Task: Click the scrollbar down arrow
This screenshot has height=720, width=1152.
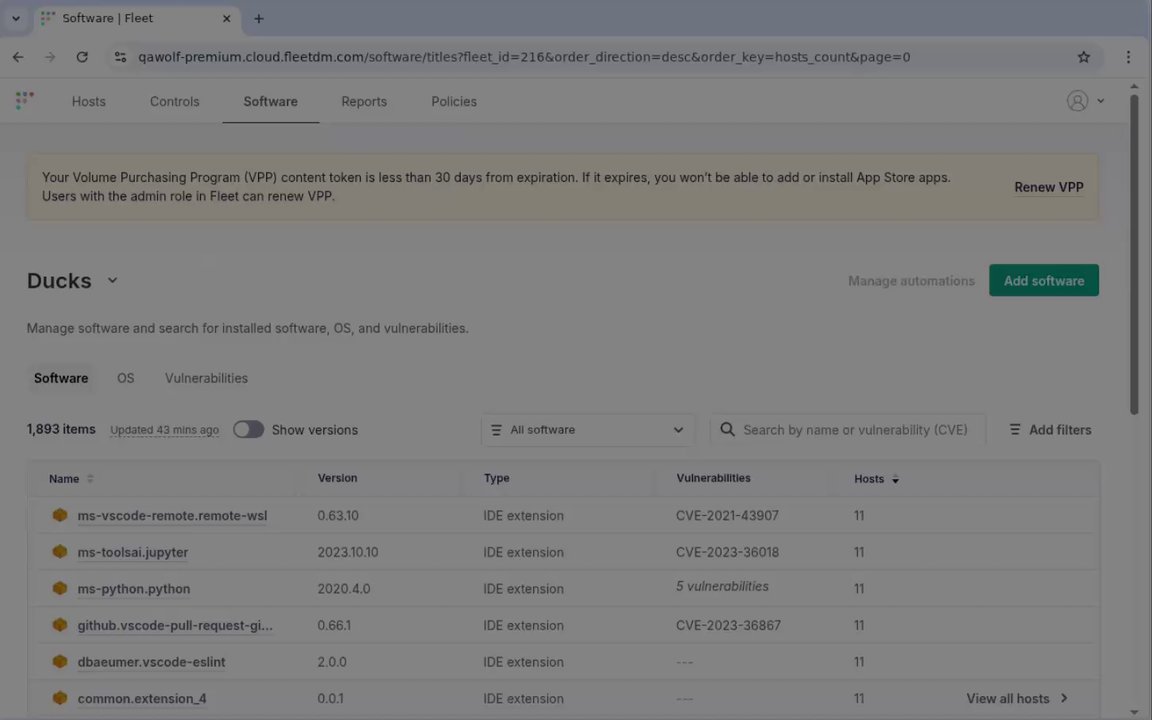Action: tap(1134, 712)
